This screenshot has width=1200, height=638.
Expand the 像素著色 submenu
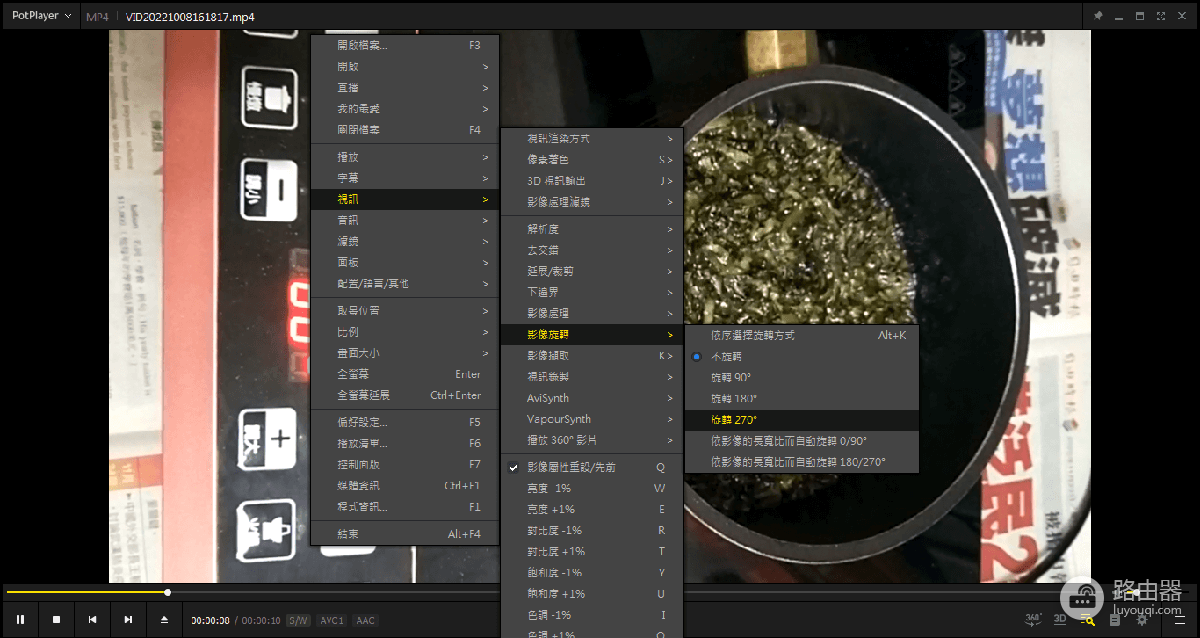[591, 159]
